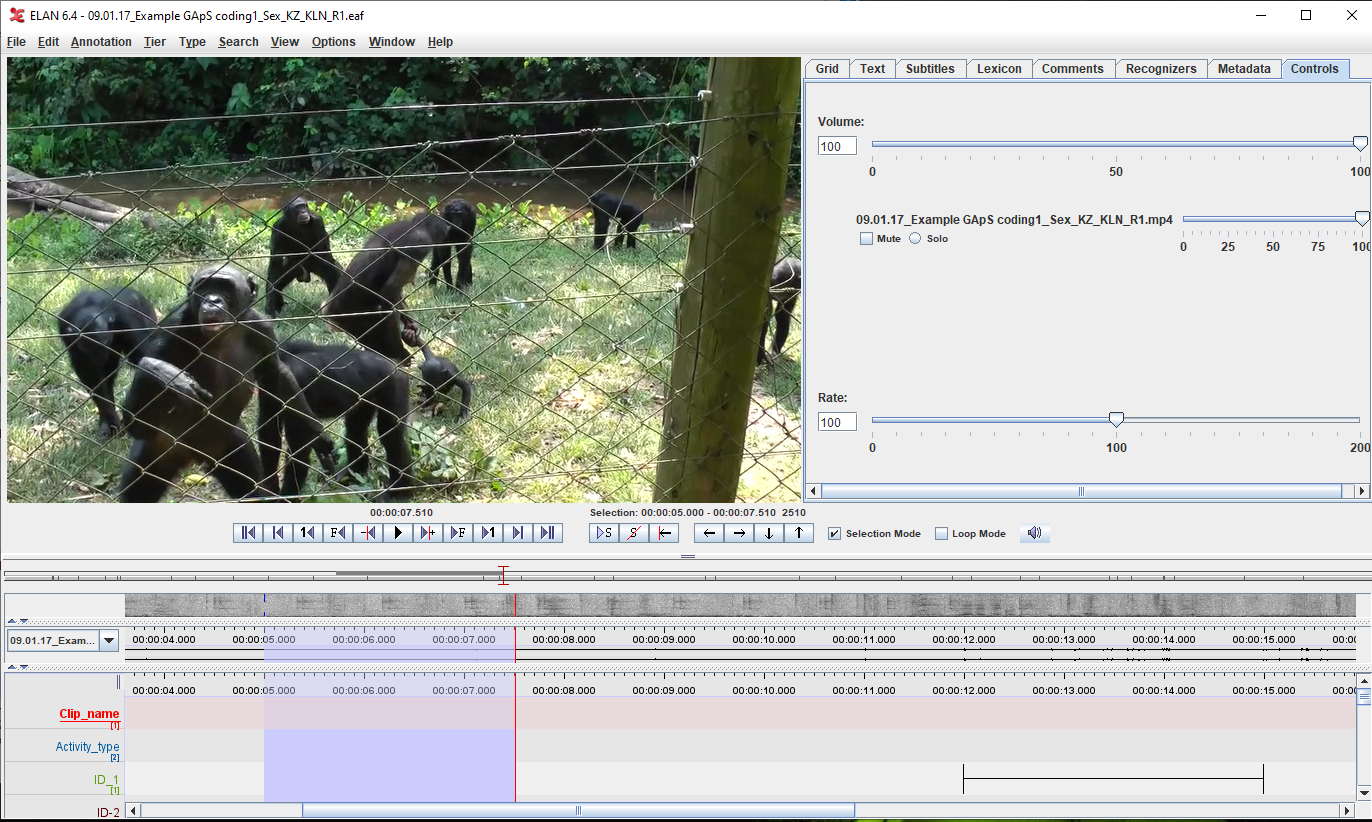Go to end of media
This screenshot has height=822, width=1372.
[548, 533]
